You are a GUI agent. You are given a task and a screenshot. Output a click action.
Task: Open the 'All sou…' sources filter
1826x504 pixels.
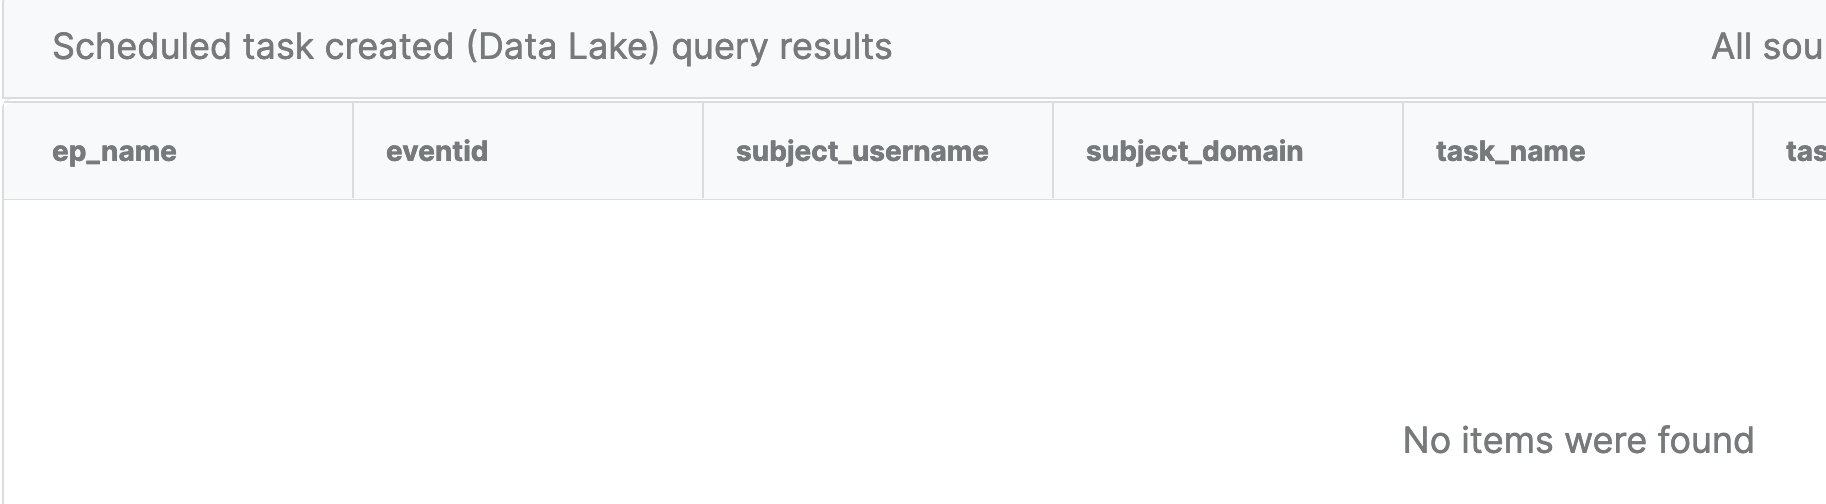tap(1766, 47)
